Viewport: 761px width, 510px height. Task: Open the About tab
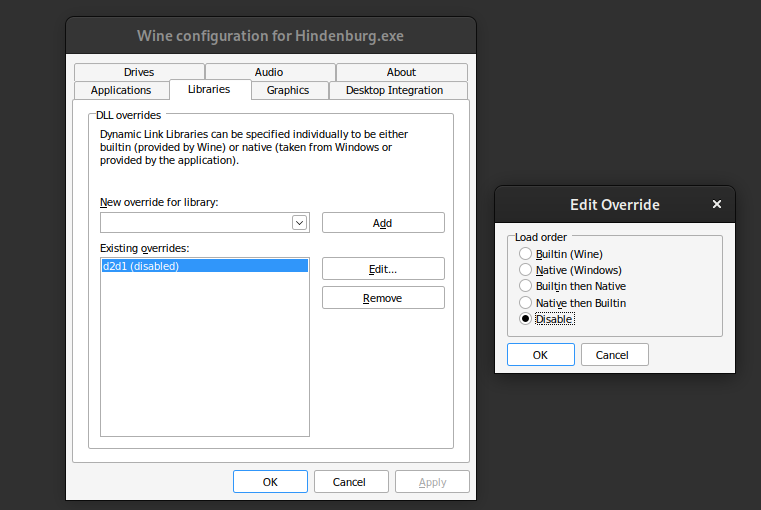click(x=401, y=72)
